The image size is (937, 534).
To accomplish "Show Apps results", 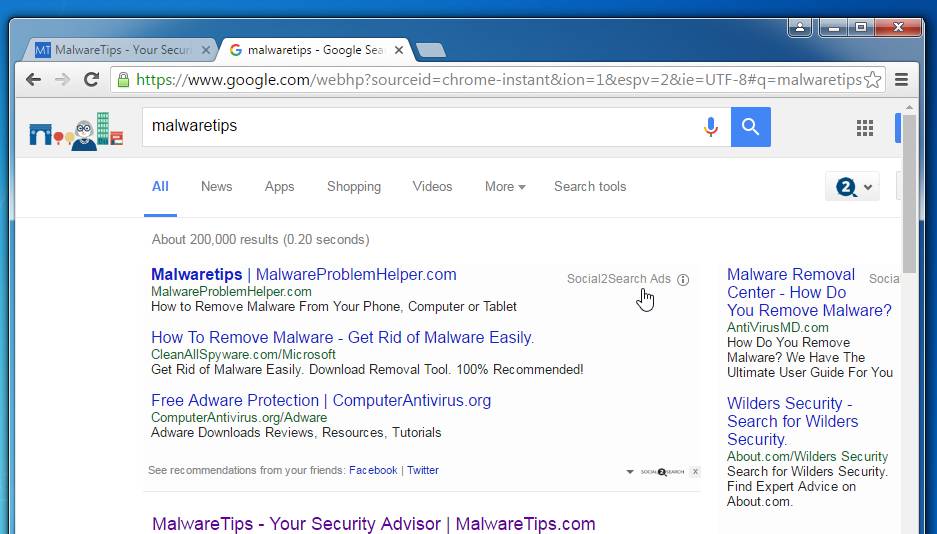I will (x=279, y=186).
